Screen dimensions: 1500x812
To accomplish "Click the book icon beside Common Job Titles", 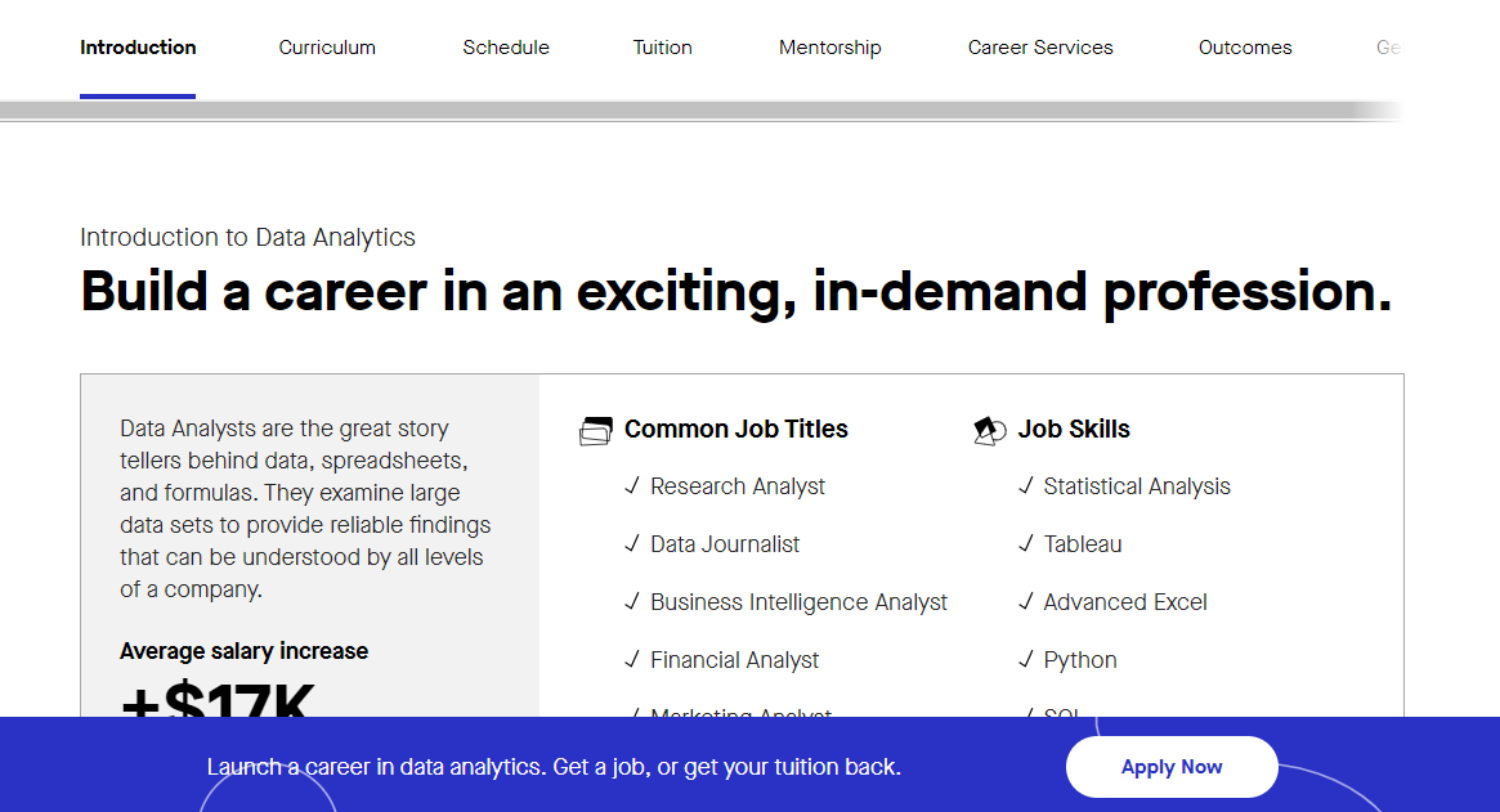I will point(596,428).
